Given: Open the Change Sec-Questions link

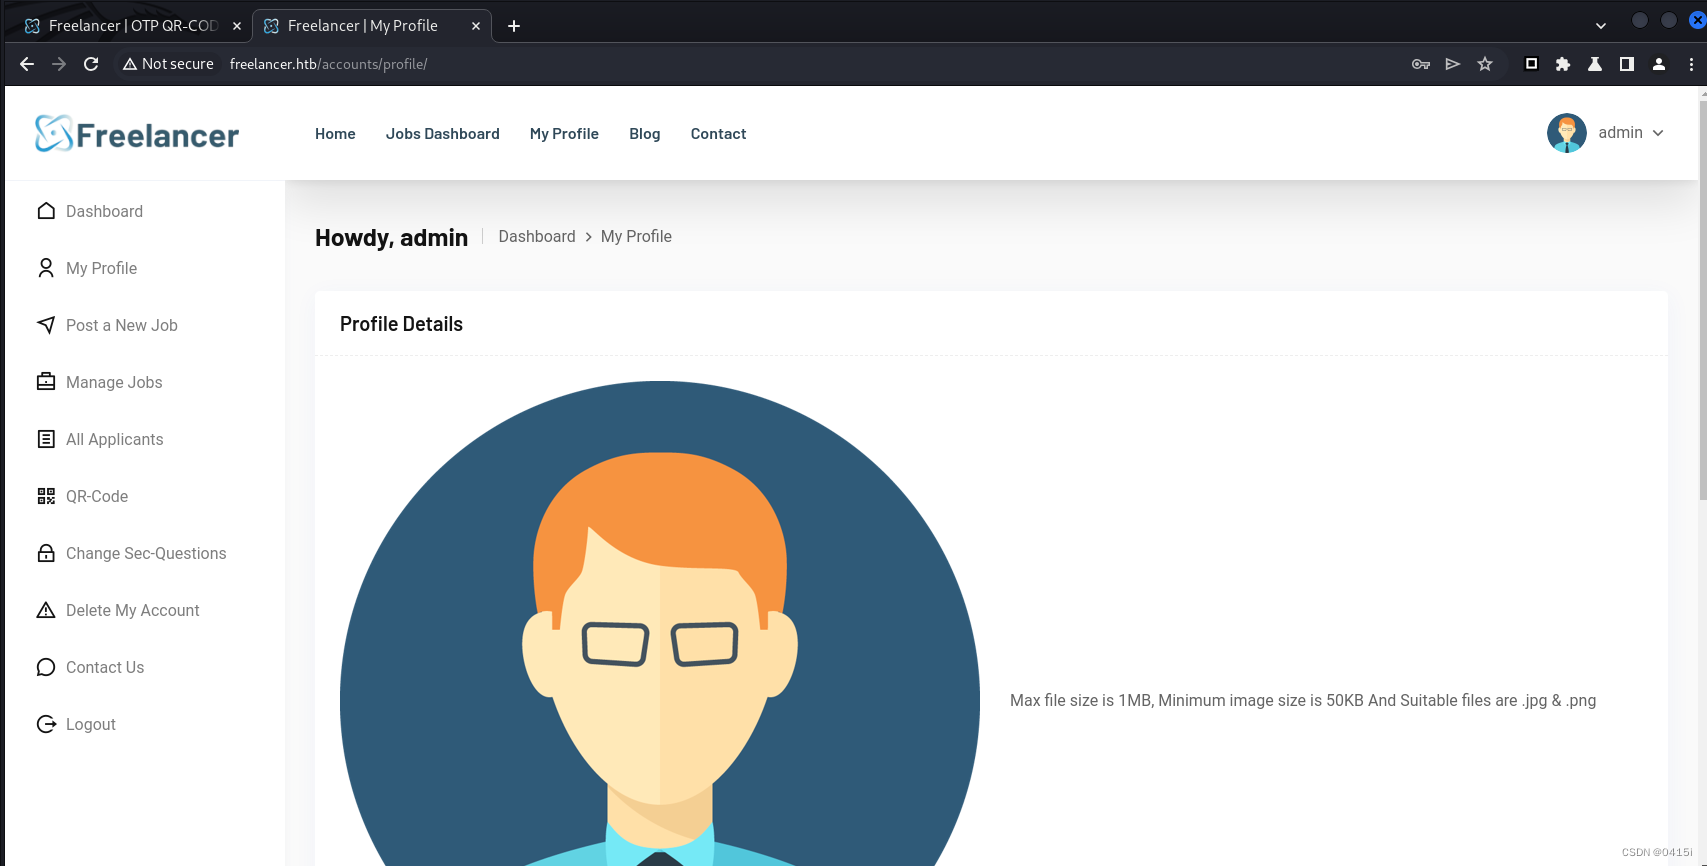Looking at the screenshot, I should [146, 553].
